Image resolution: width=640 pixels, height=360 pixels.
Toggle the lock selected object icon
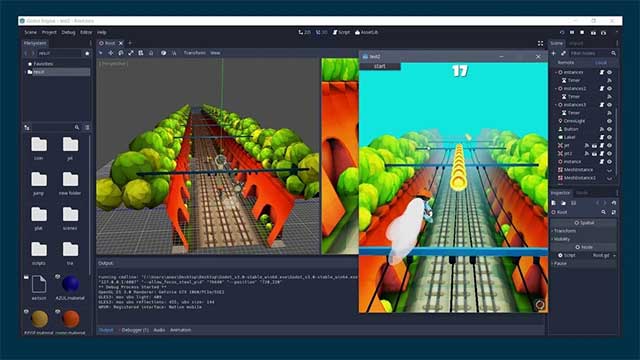(x=151, y=53)
